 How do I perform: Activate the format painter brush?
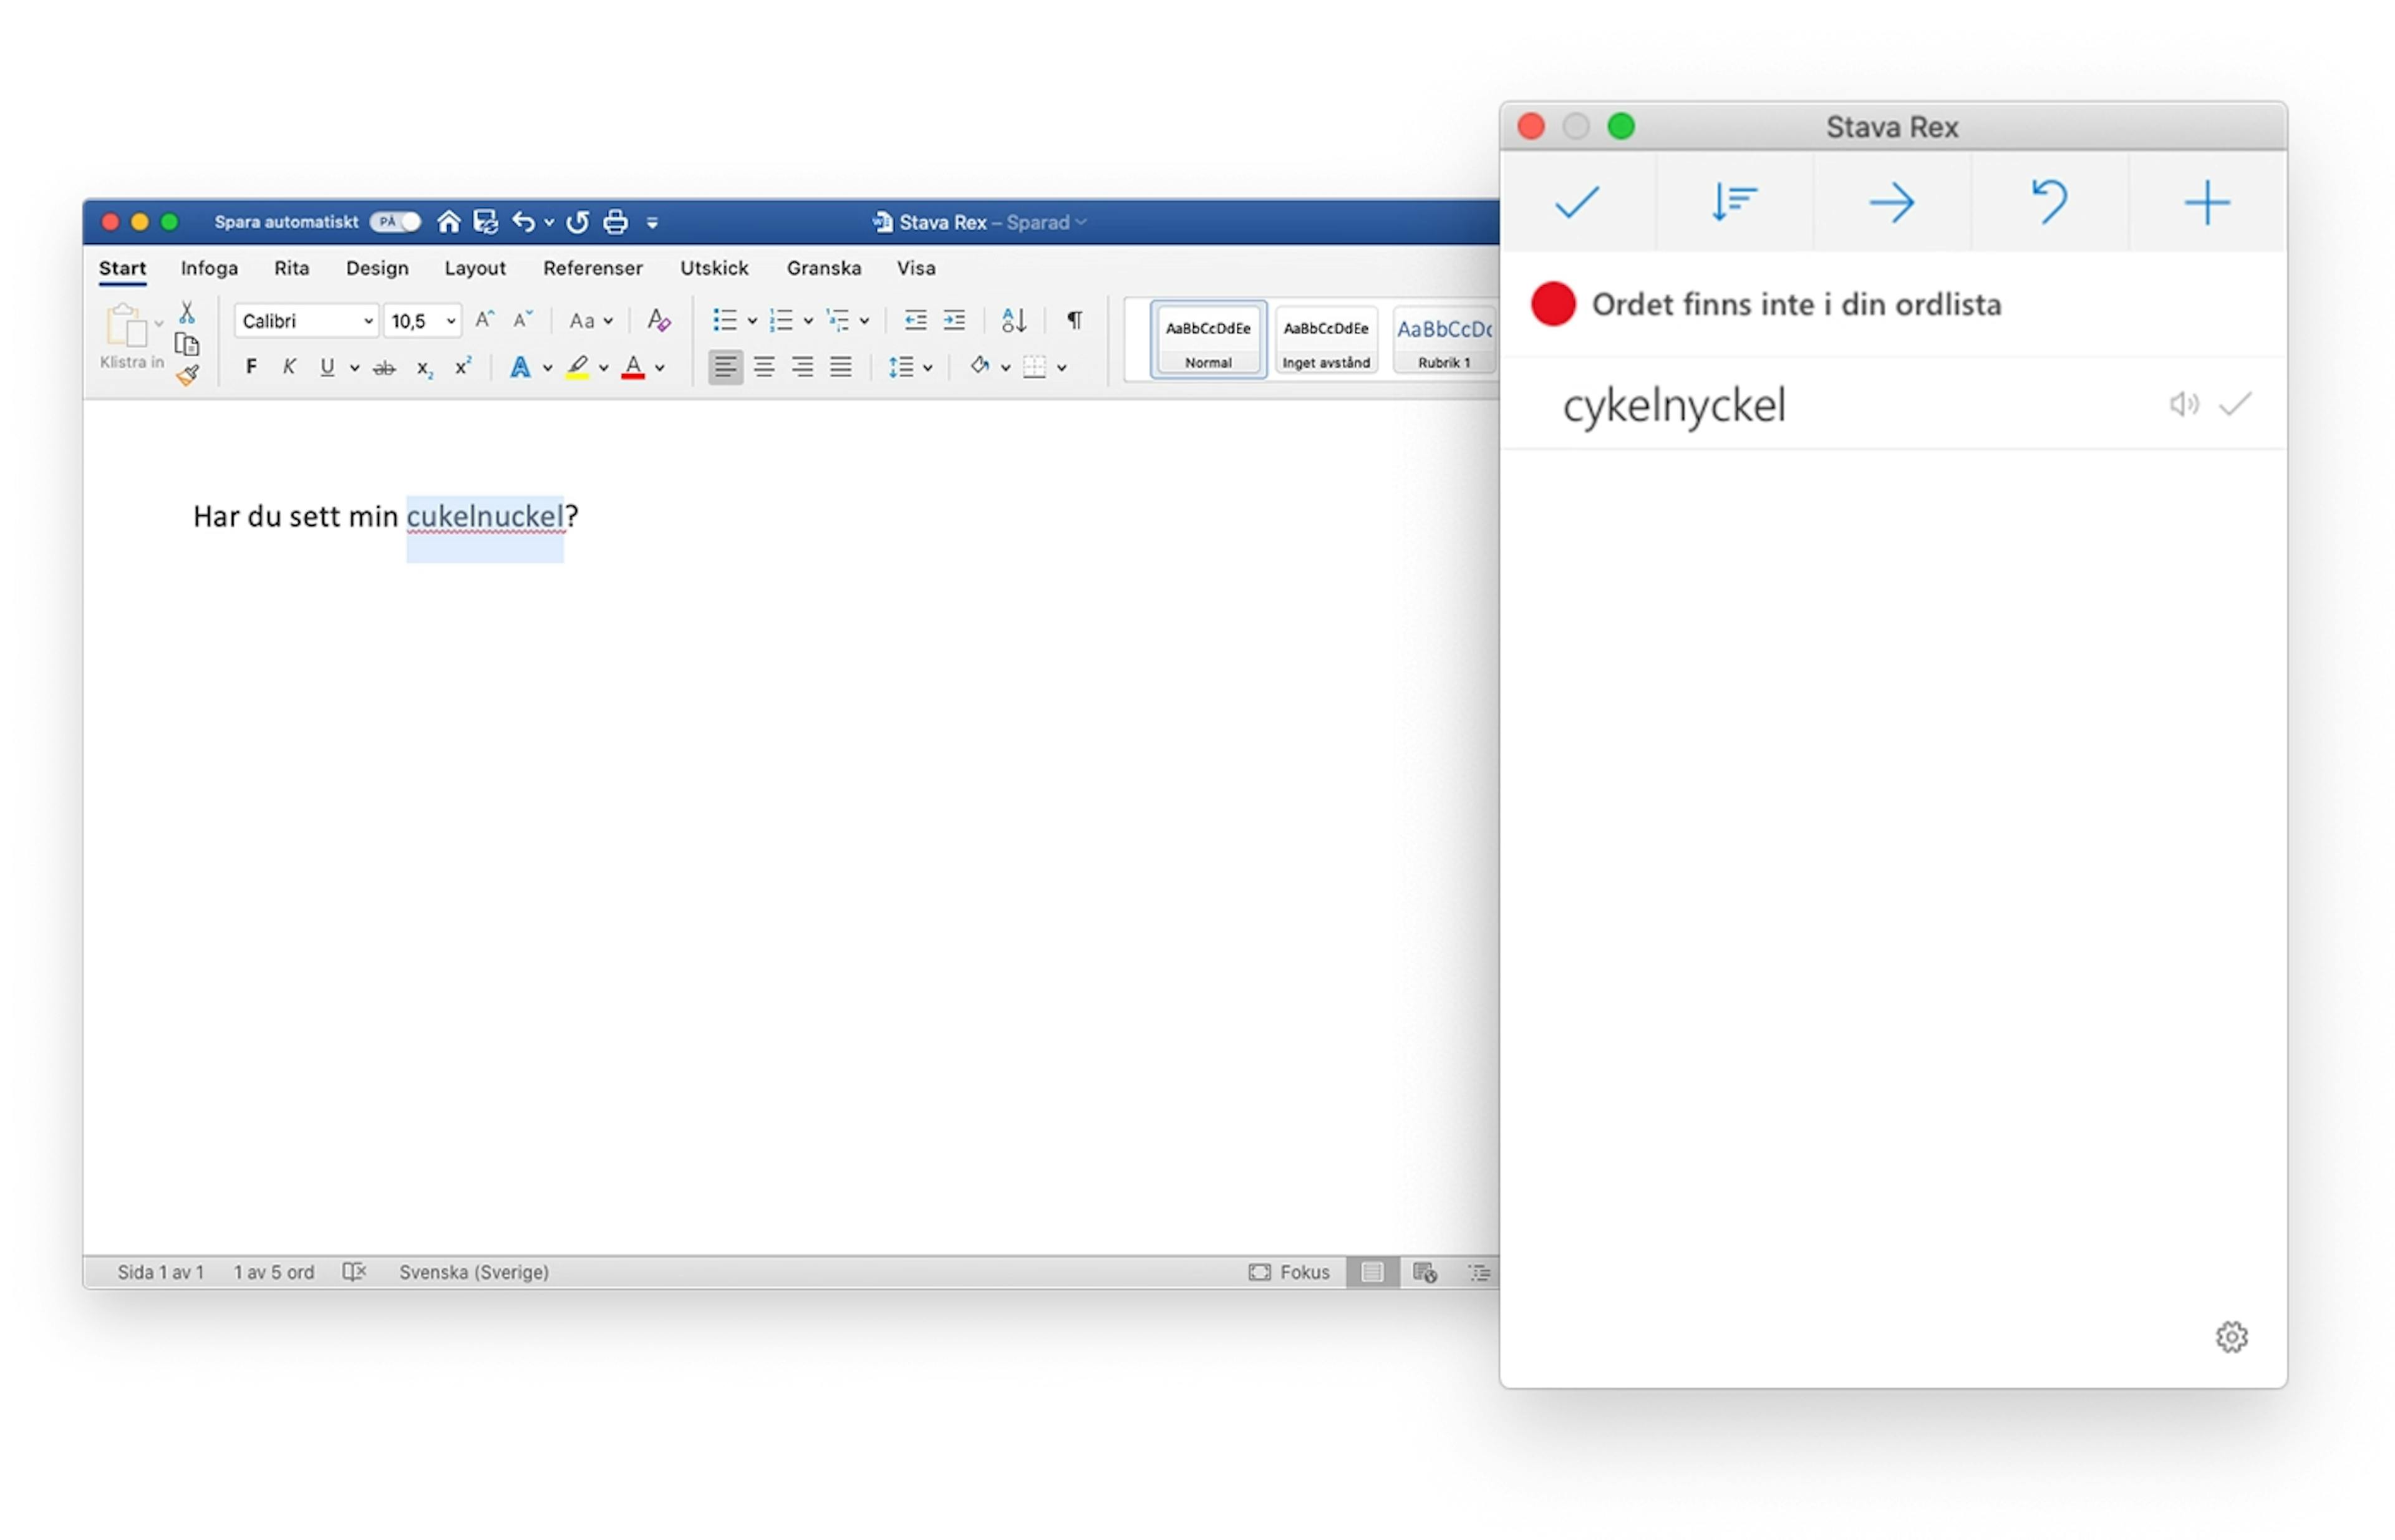coord(187,375)
